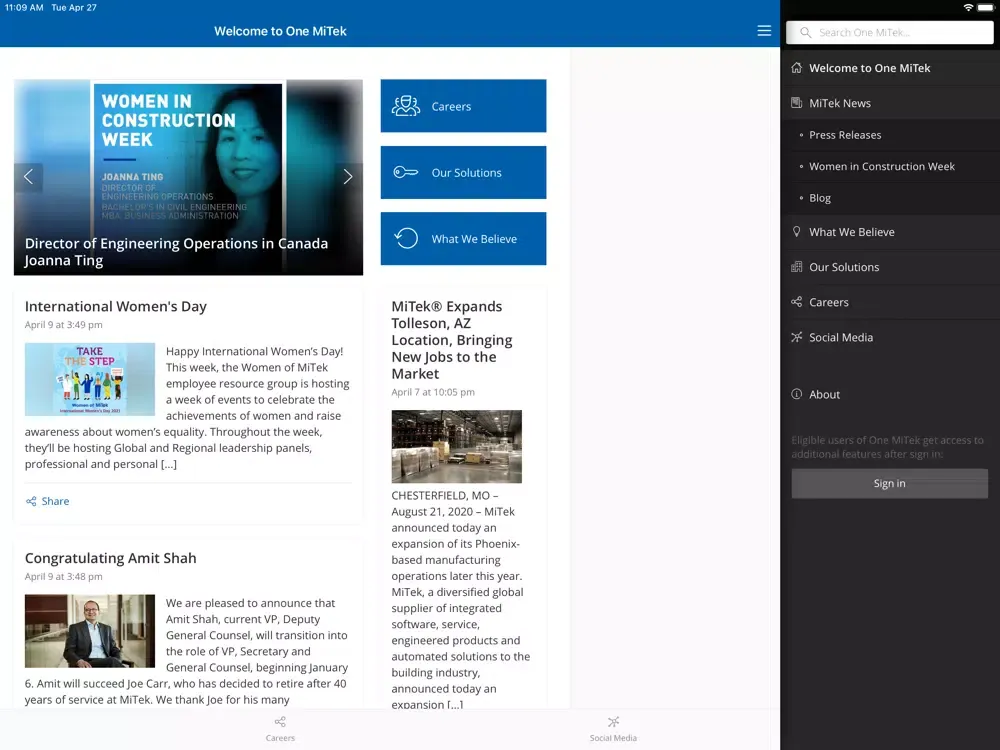Tap the blue What We Believe tile label
1000x750 pixels.
pos(474,239)
